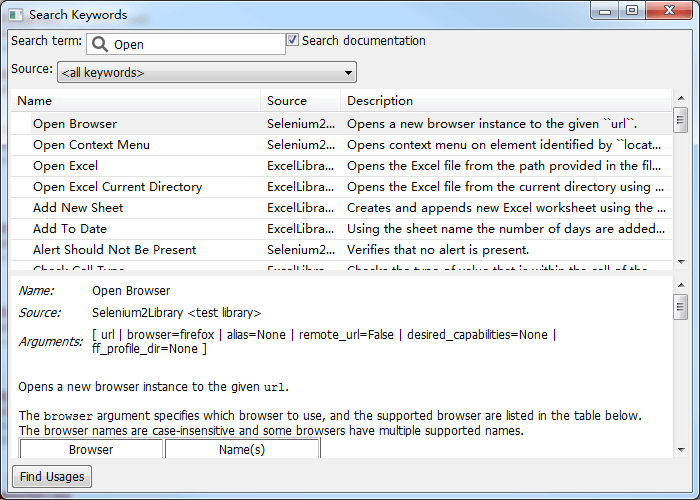This screenshot has height=500, width=700.
Task: Toggle the Search documentation checkbox
Action: 292,40
